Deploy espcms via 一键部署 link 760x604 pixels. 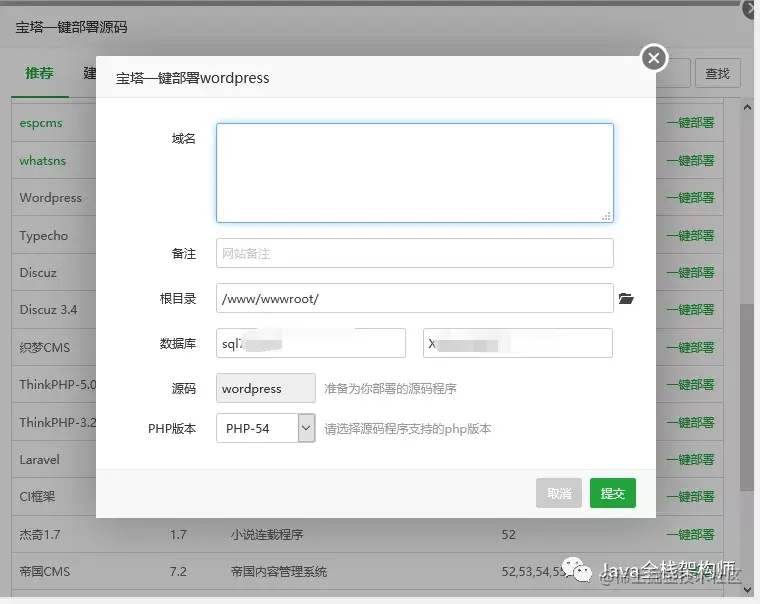(691, 123)
